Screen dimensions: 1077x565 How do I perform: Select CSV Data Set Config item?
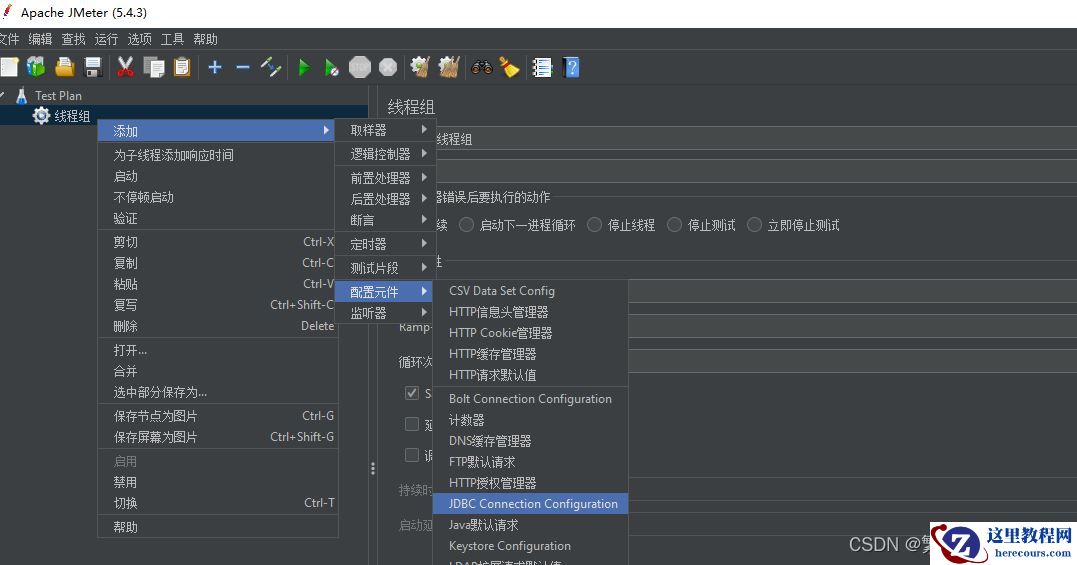click(x=530, y=291)
